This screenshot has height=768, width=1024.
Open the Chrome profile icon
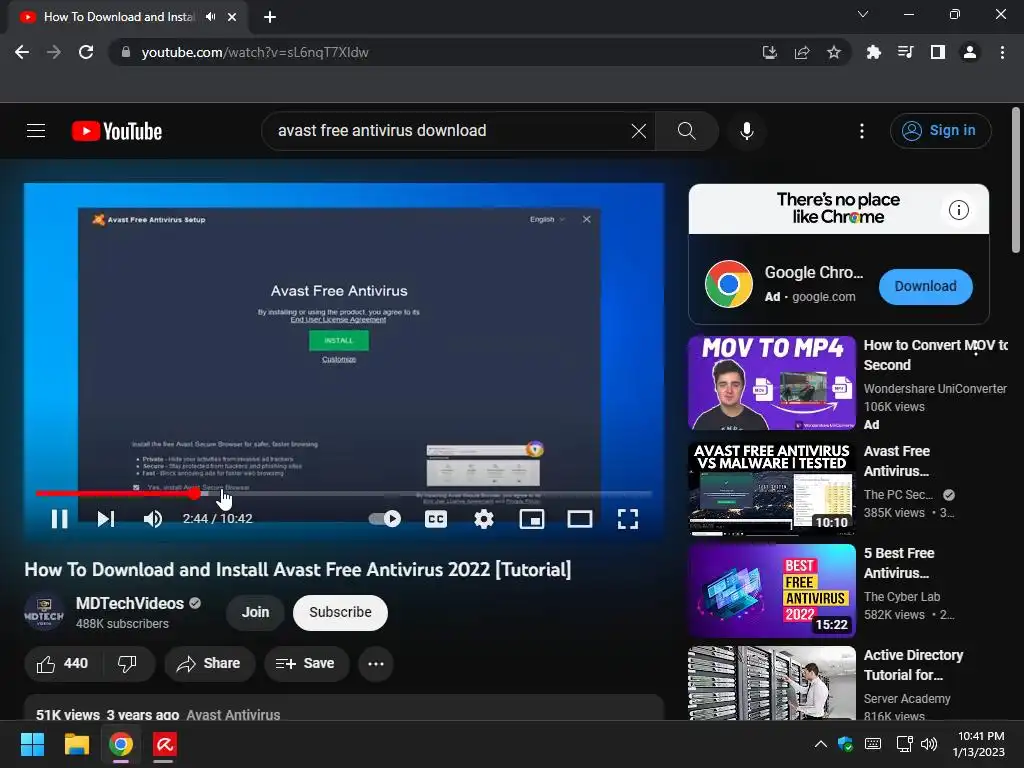point(970,52)
